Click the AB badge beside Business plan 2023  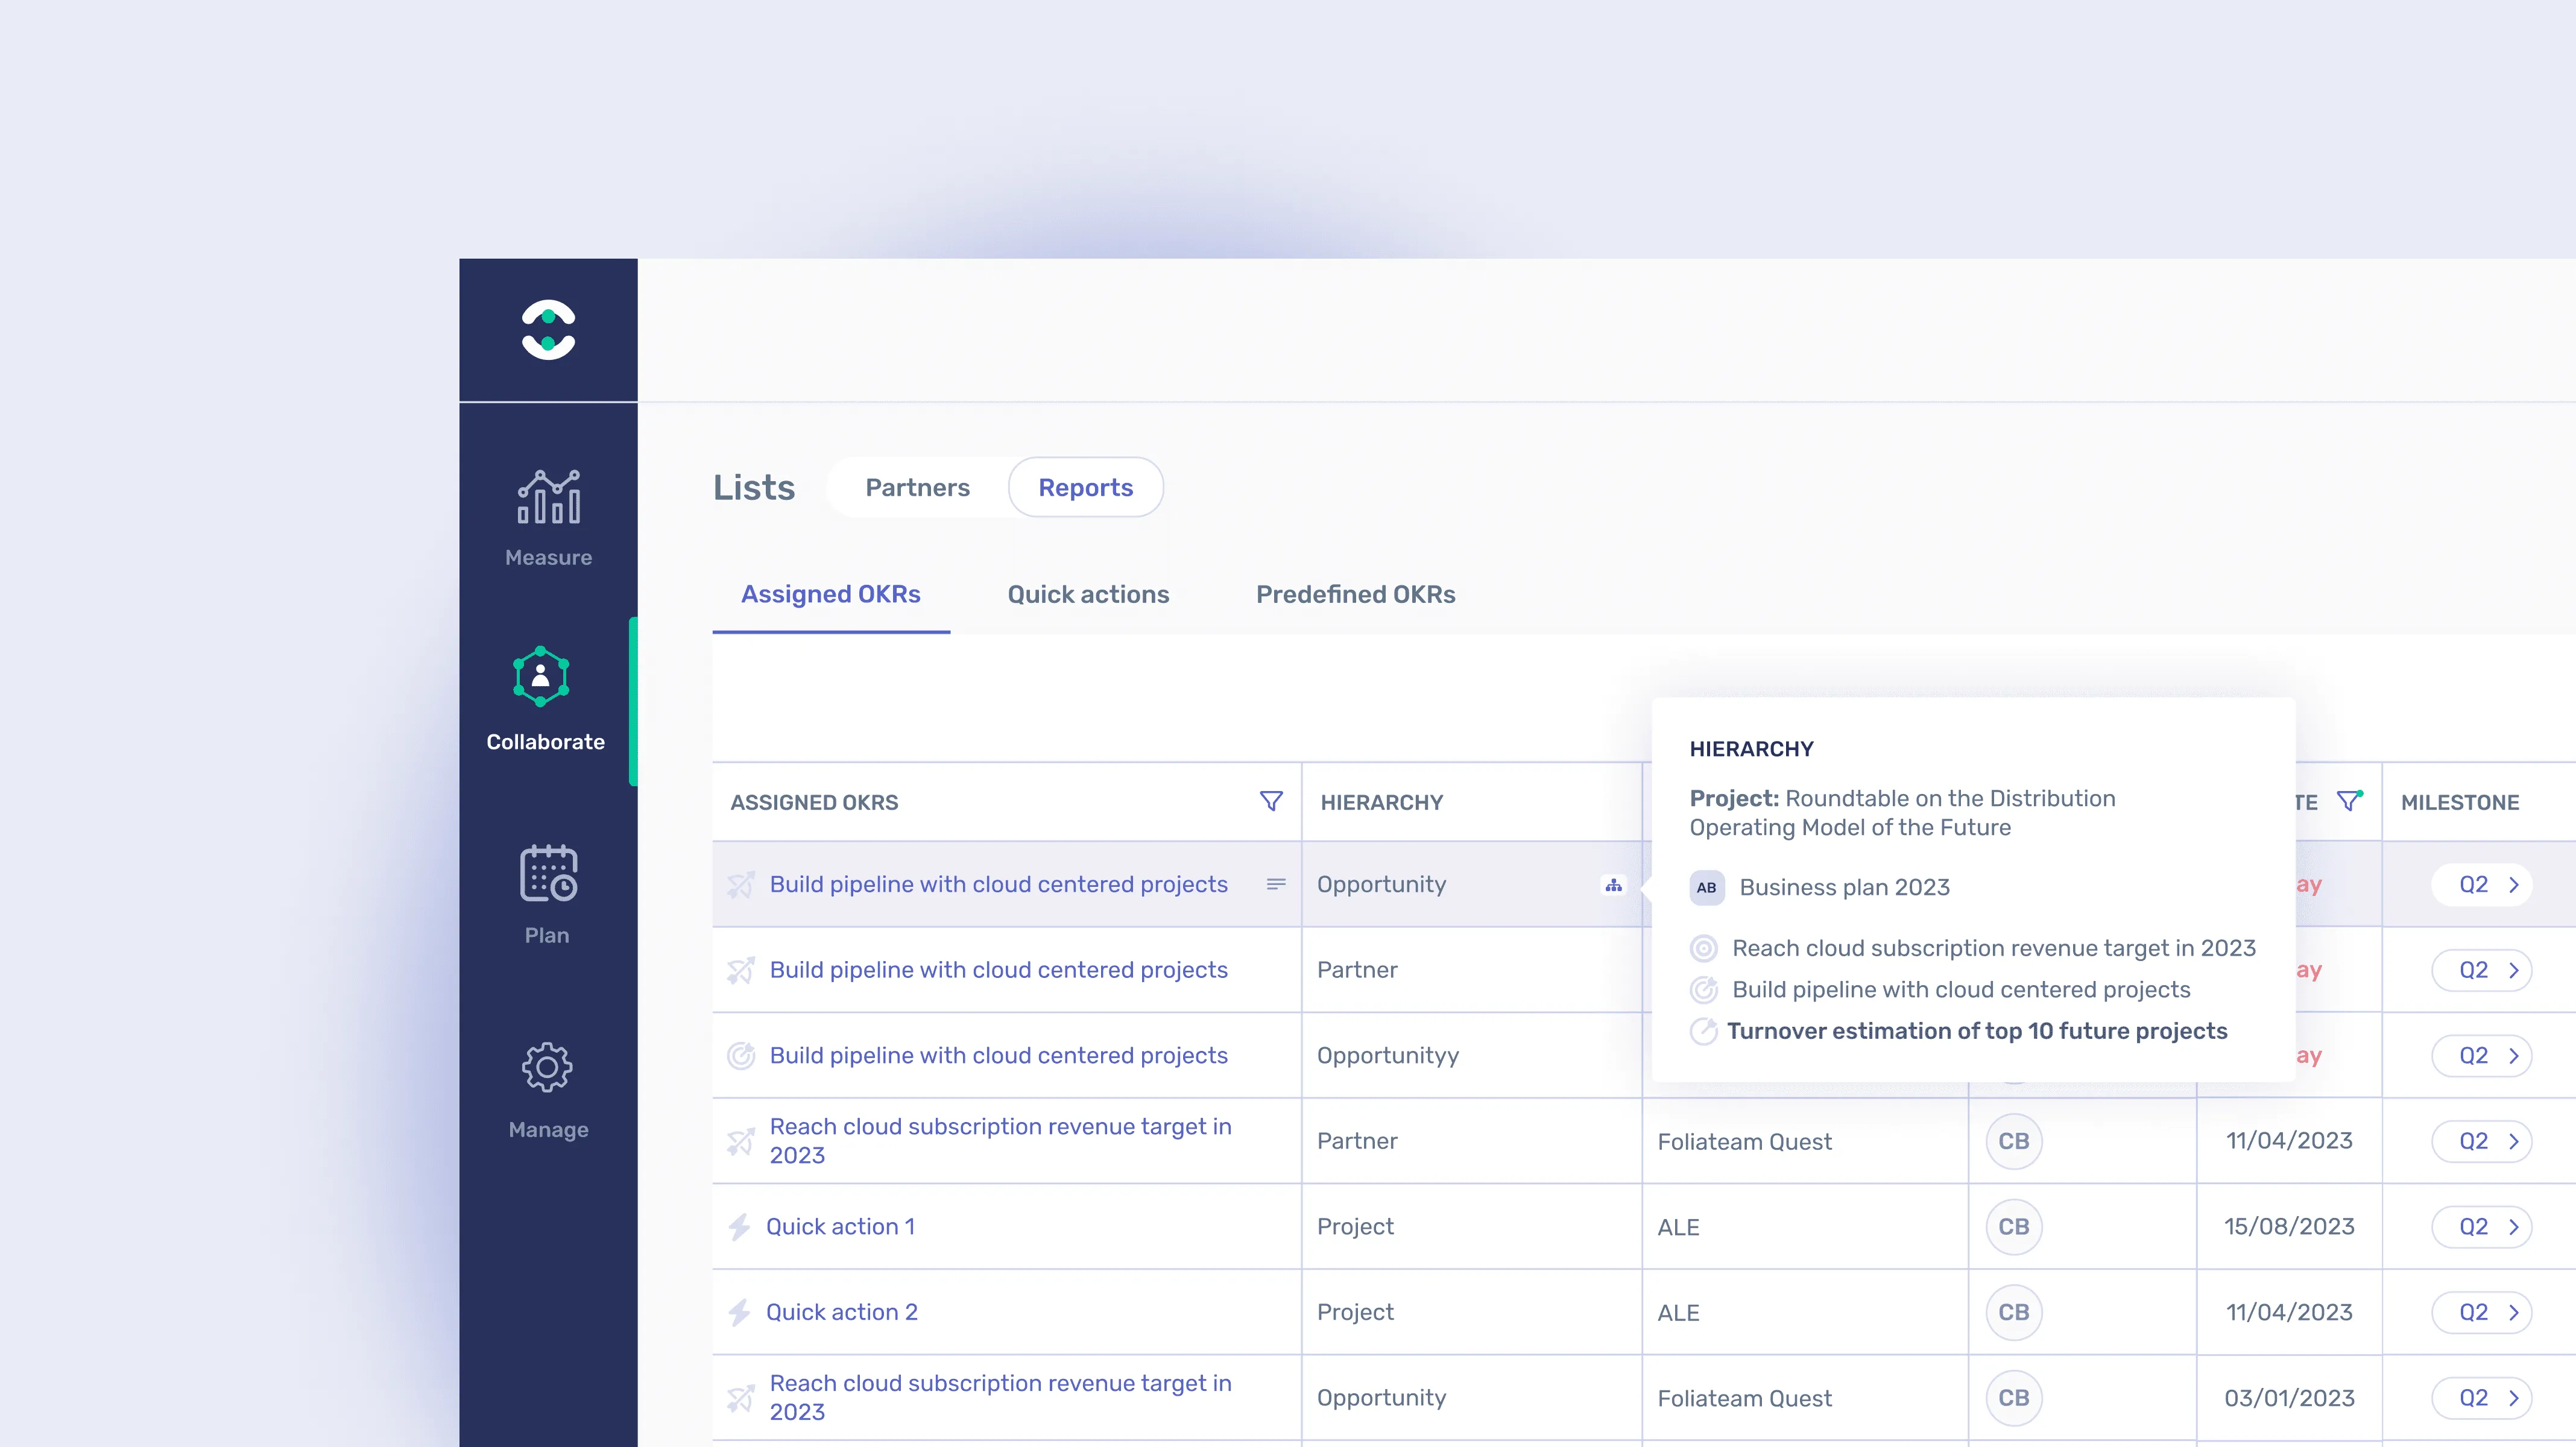[1707, 887]
